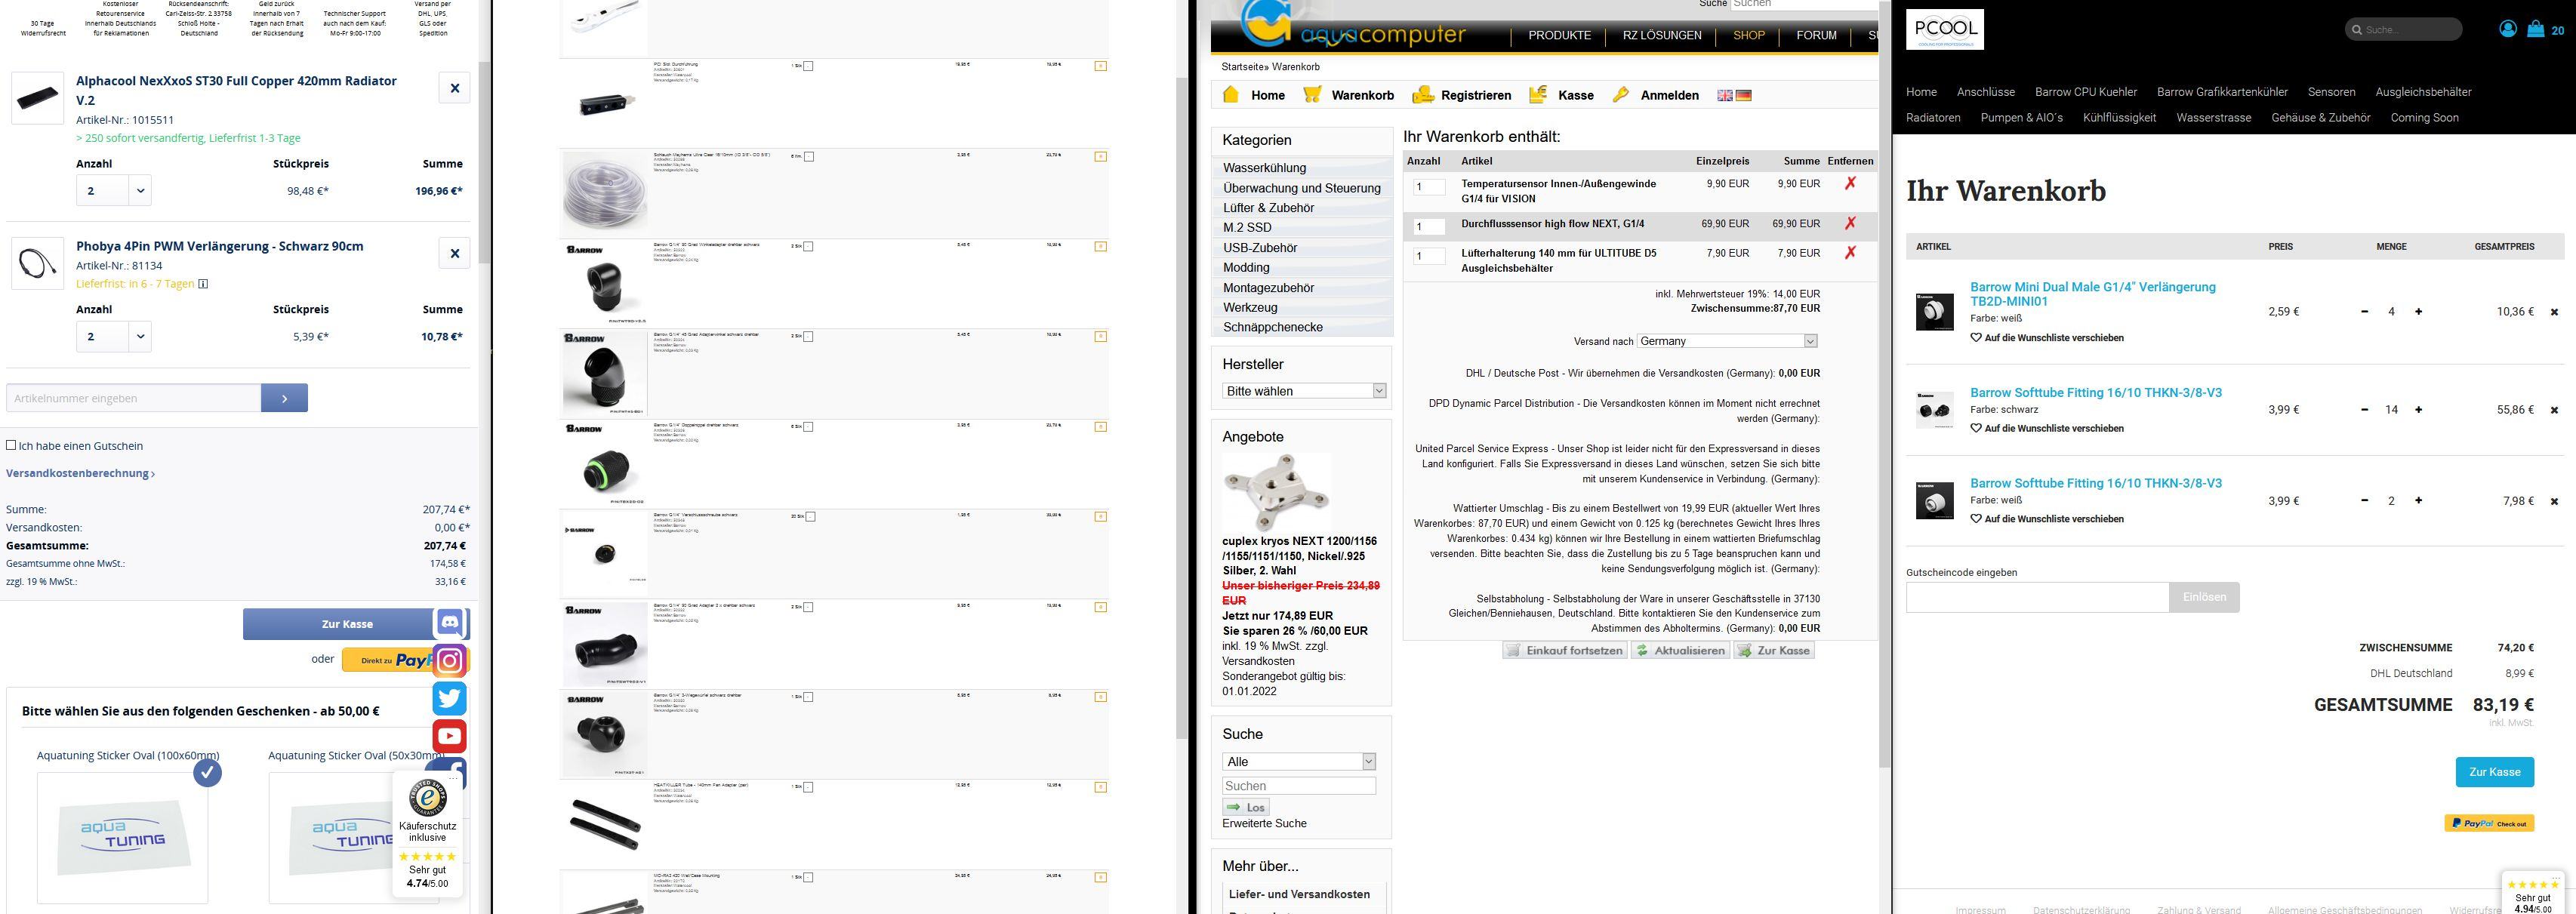Increase quantity of black Barrow Softtube Fitting
Screen dimensions: 2576x914
(x=2418, y=409)
